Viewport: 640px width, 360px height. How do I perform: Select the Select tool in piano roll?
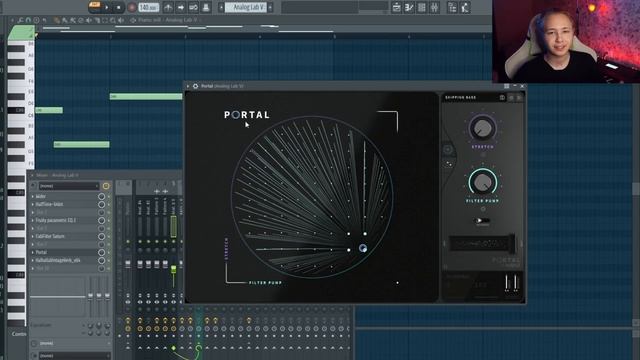click(x=105, y=20)
